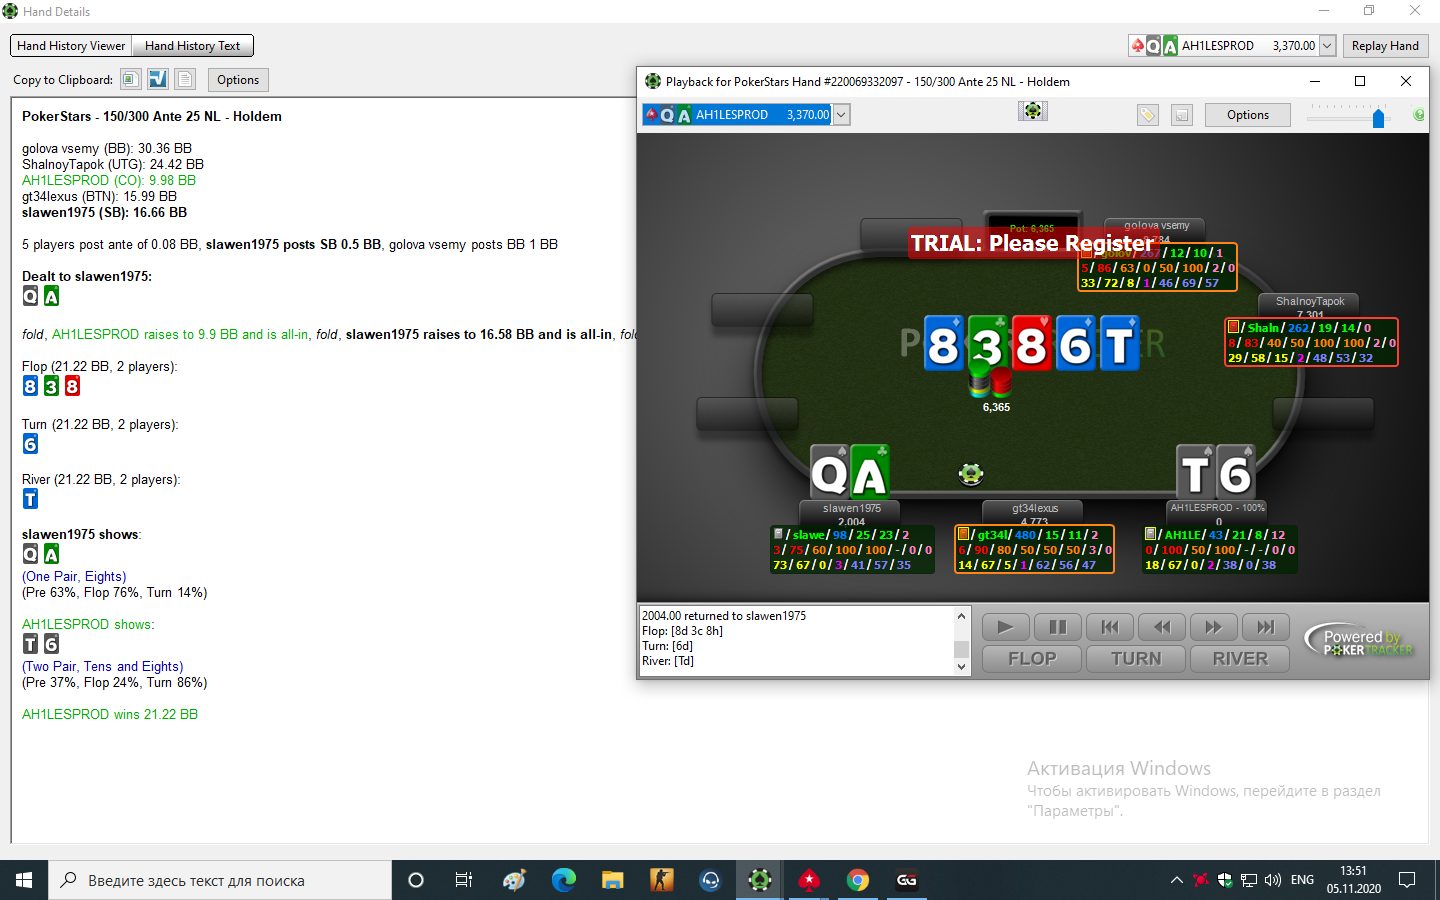Screen dimensions: 1440x900
Task: Switch ENG input language
Action: click(1302, 880)
